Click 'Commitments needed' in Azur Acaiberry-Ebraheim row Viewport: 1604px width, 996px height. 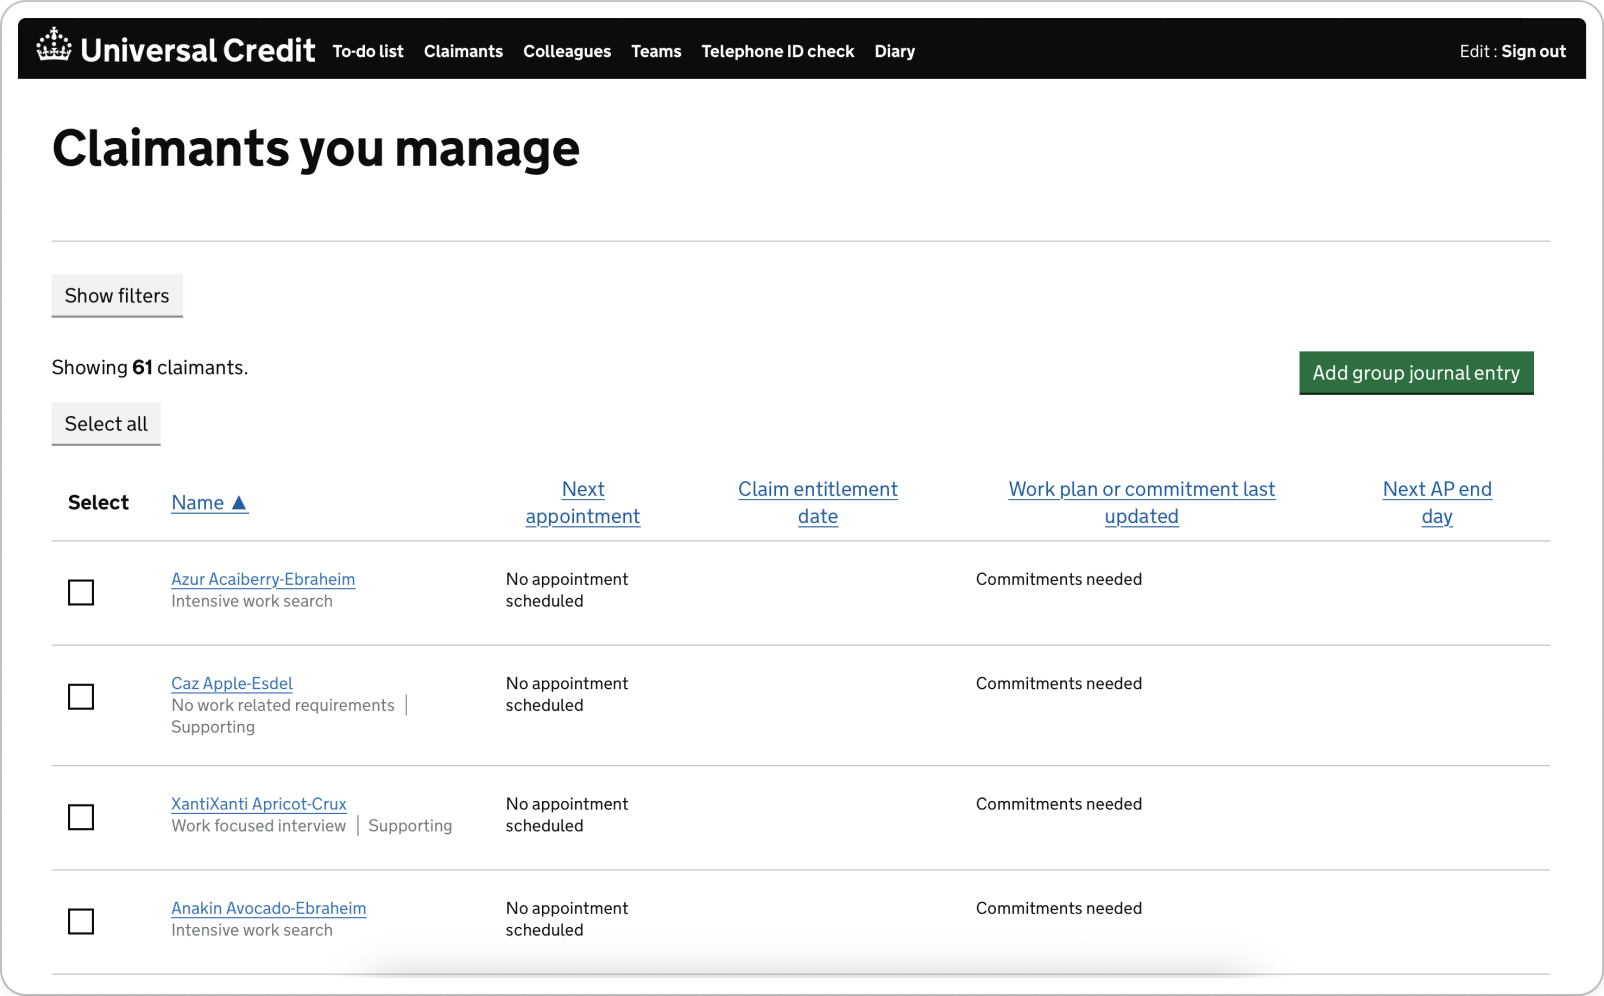1059,579
